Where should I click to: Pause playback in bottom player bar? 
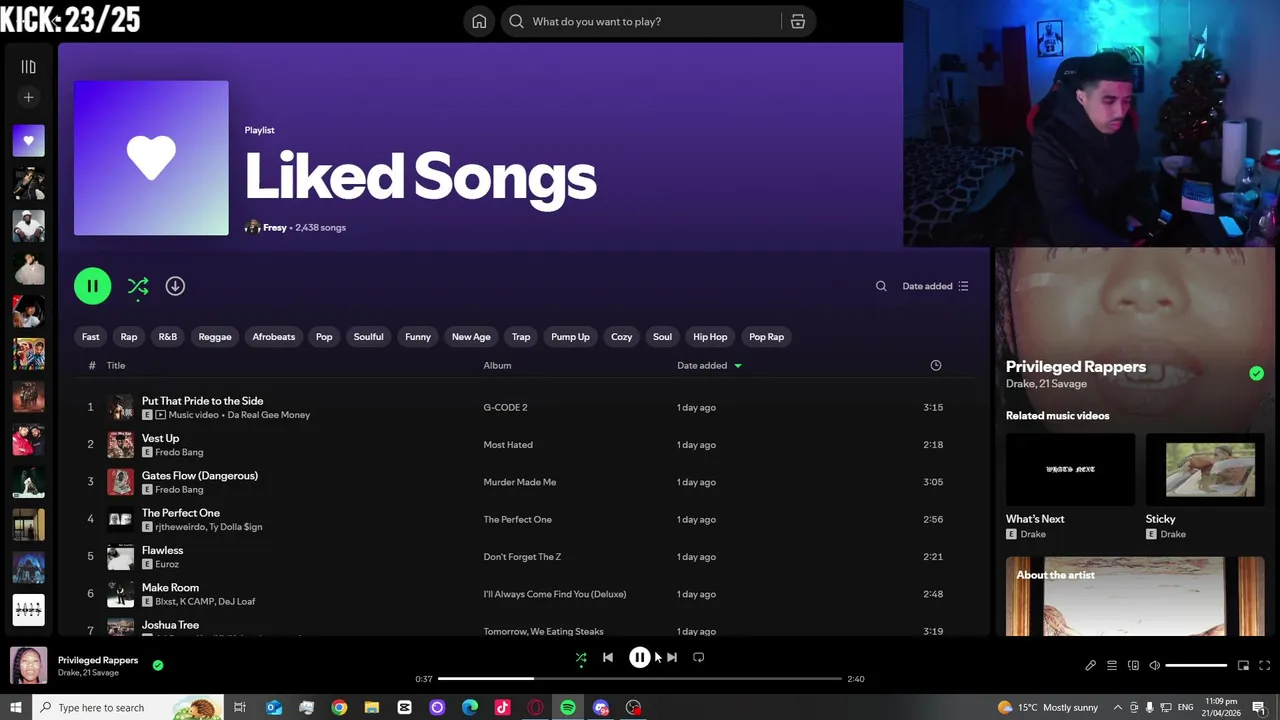640,657
